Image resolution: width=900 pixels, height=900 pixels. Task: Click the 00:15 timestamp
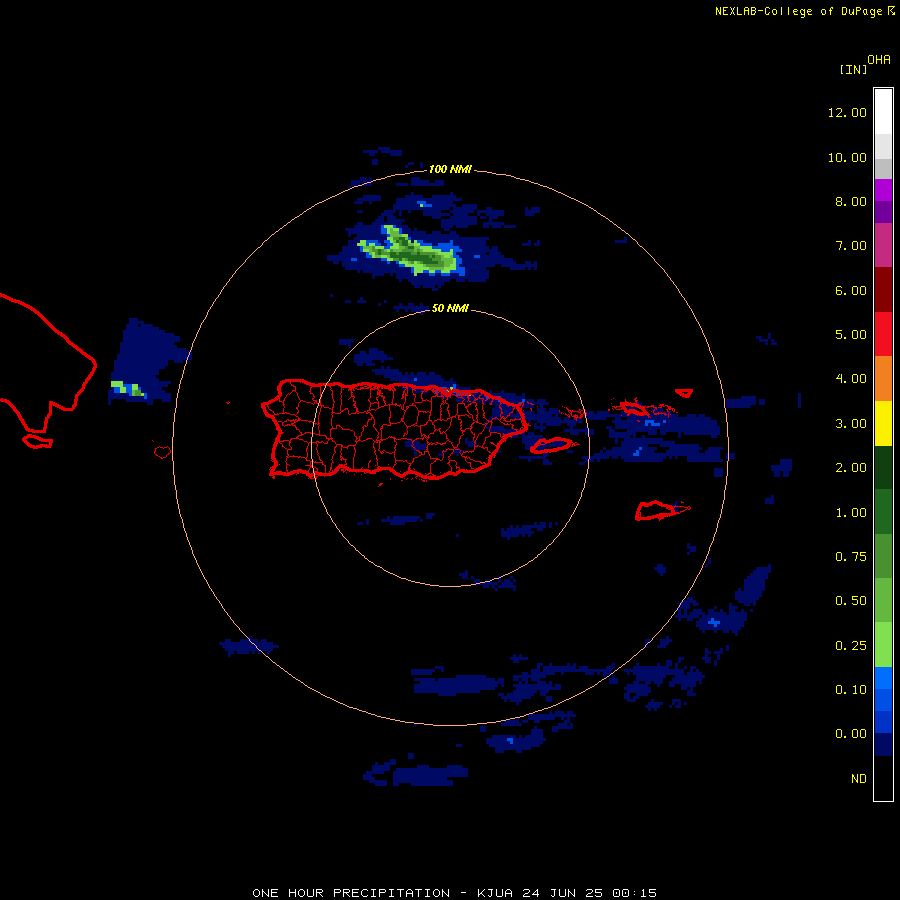[x=634, y=893]
